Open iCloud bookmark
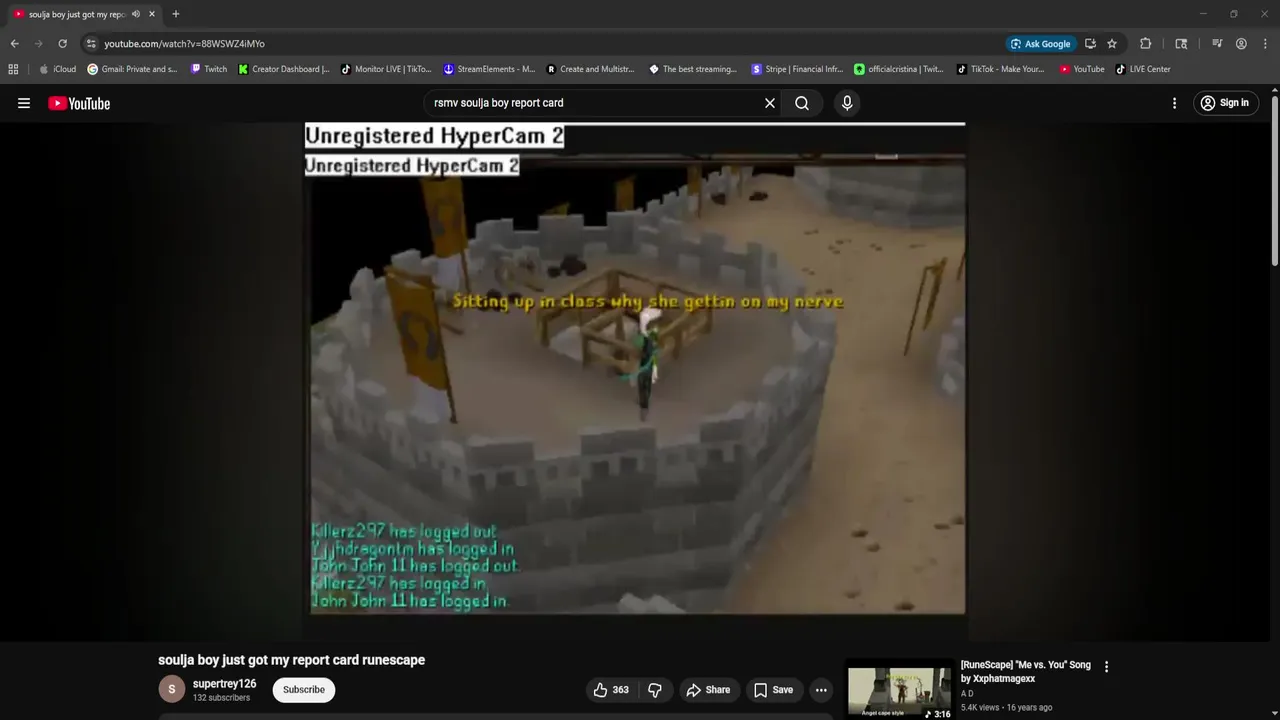This screenshot has height=720, width=1280. click(x=57, y=69)
